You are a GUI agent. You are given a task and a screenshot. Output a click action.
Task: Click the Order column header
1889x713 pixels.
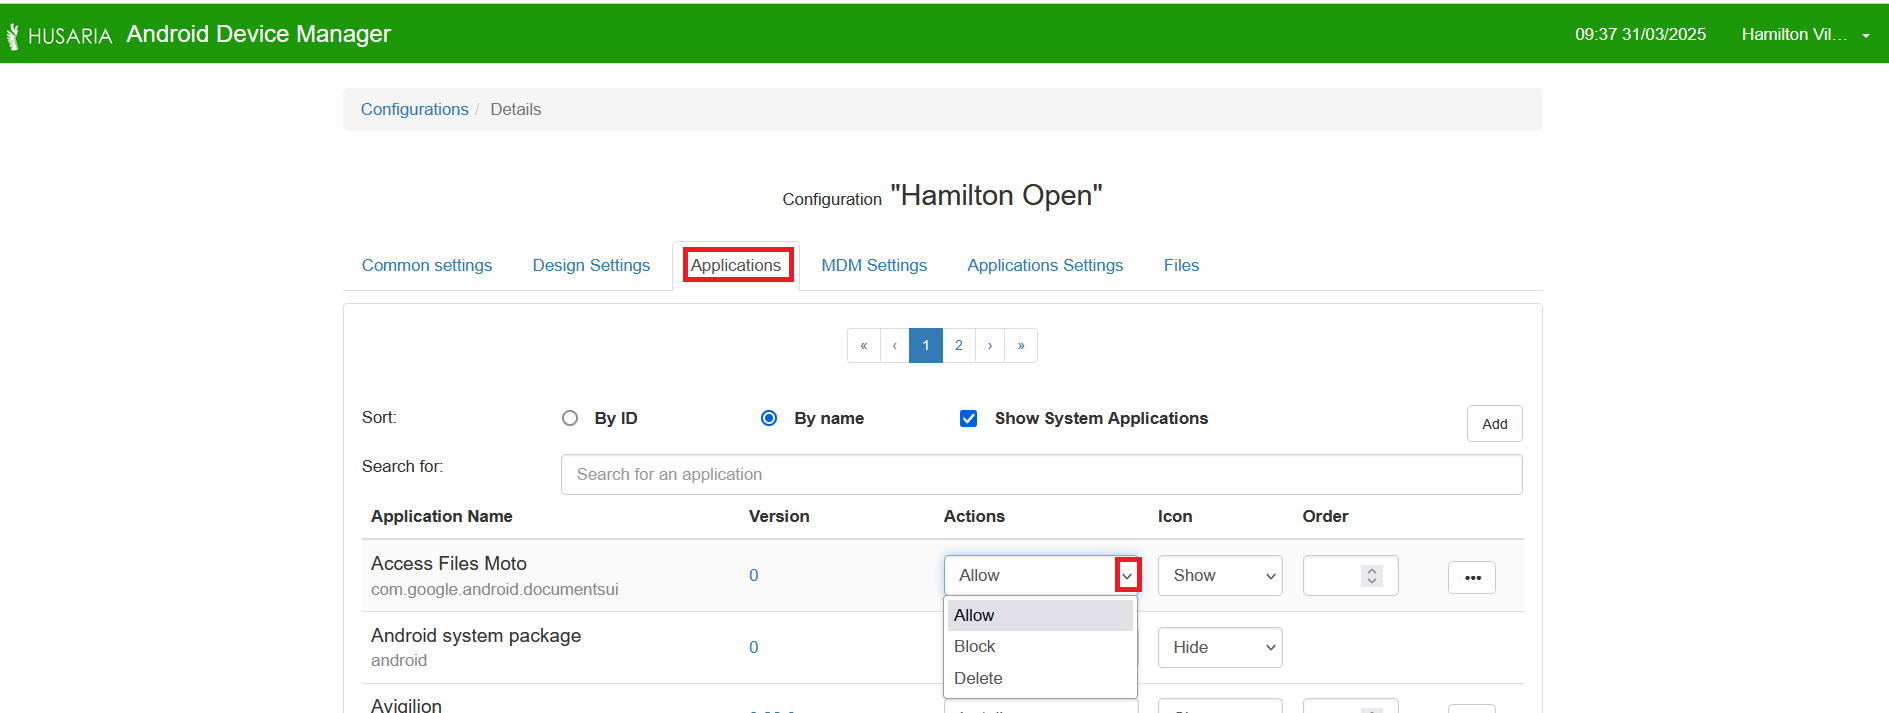(x=1325, y=516)
